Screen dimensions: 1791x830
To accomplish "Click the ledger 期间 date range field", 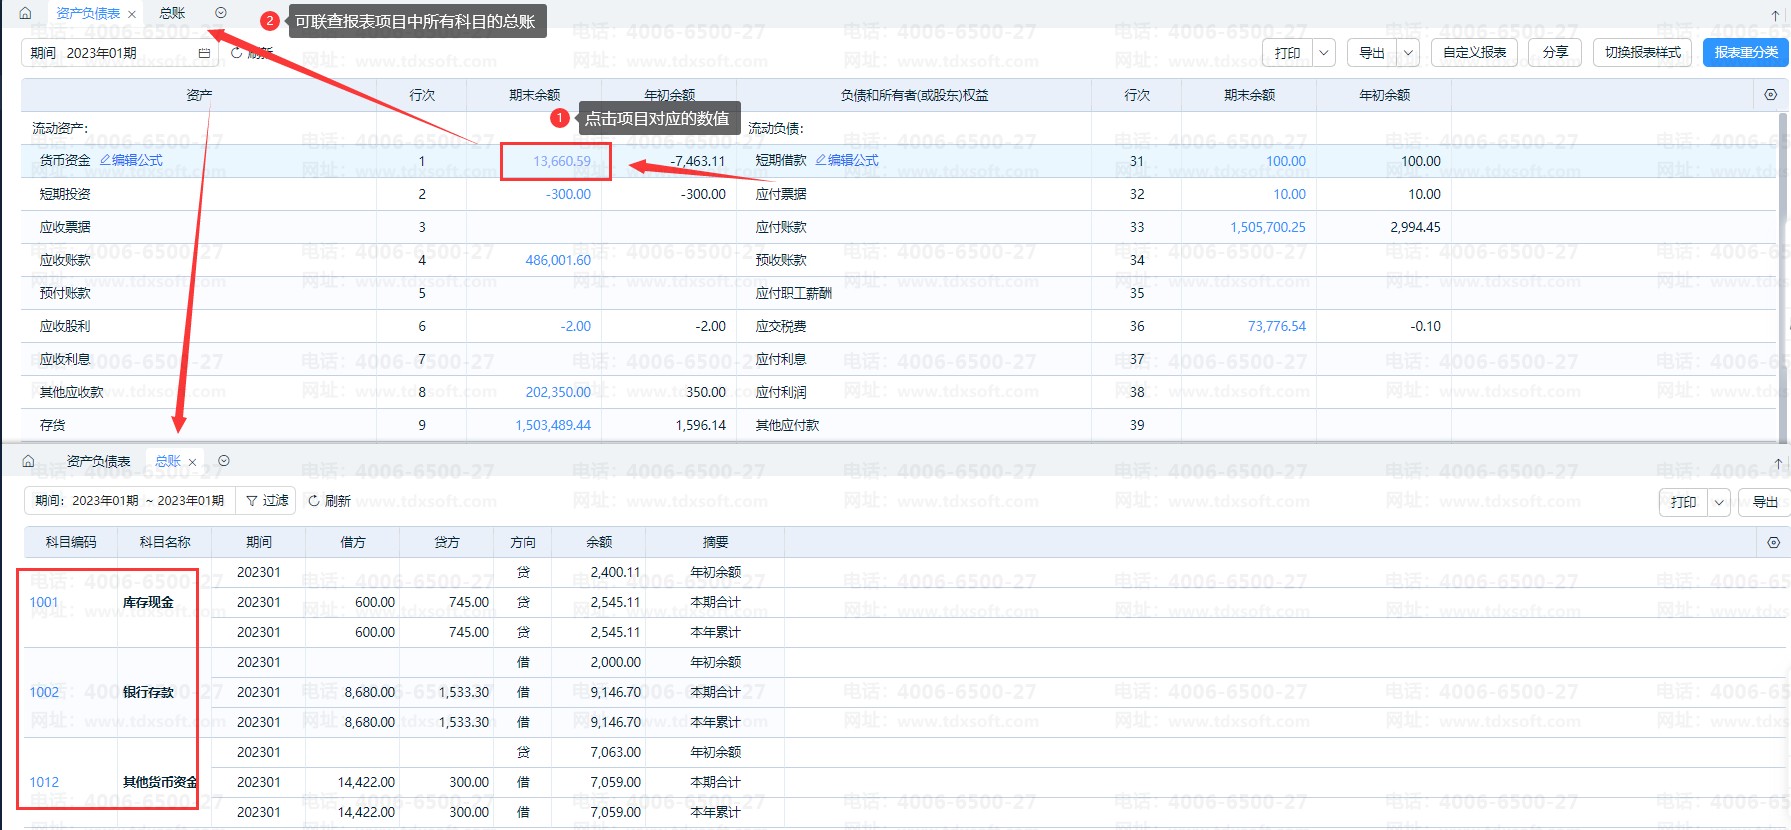I will tap(130, 501).
